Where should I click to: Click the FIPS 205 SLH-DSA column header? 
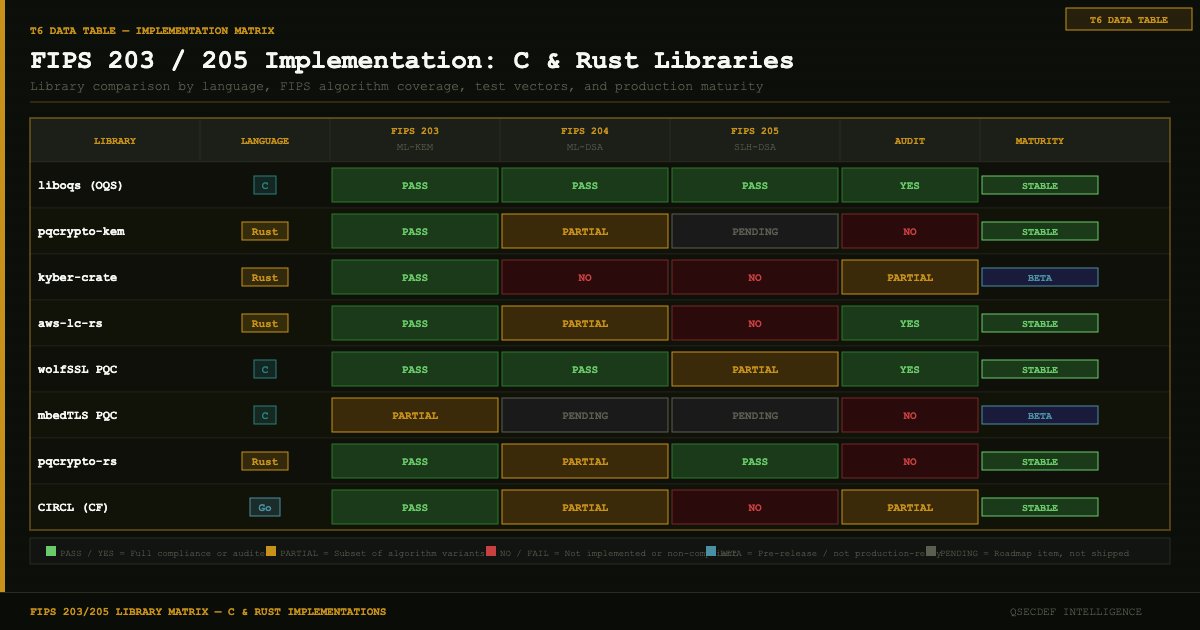(x=755, y=139)
